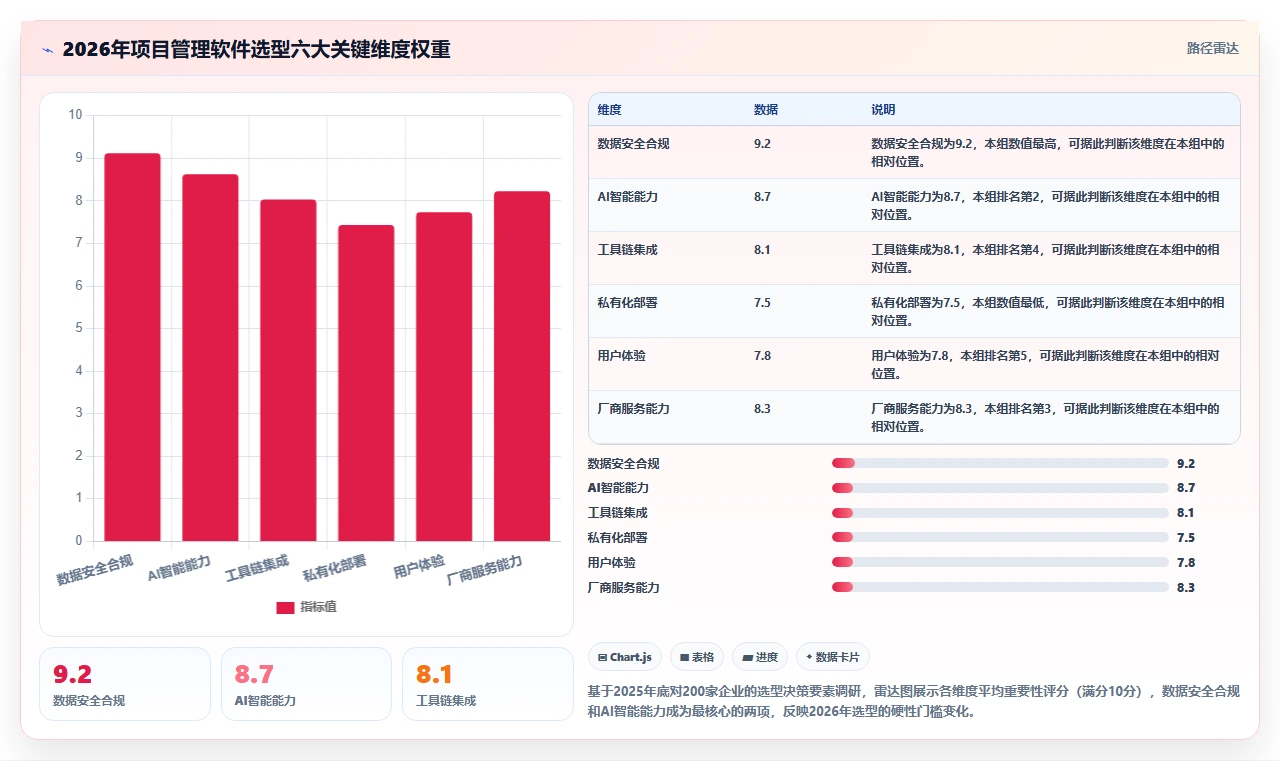The width and height of the screenshot is (1280, 761).
Task: Click the AI智能能力 progress bar
Action: click(x=1000, y=488)
